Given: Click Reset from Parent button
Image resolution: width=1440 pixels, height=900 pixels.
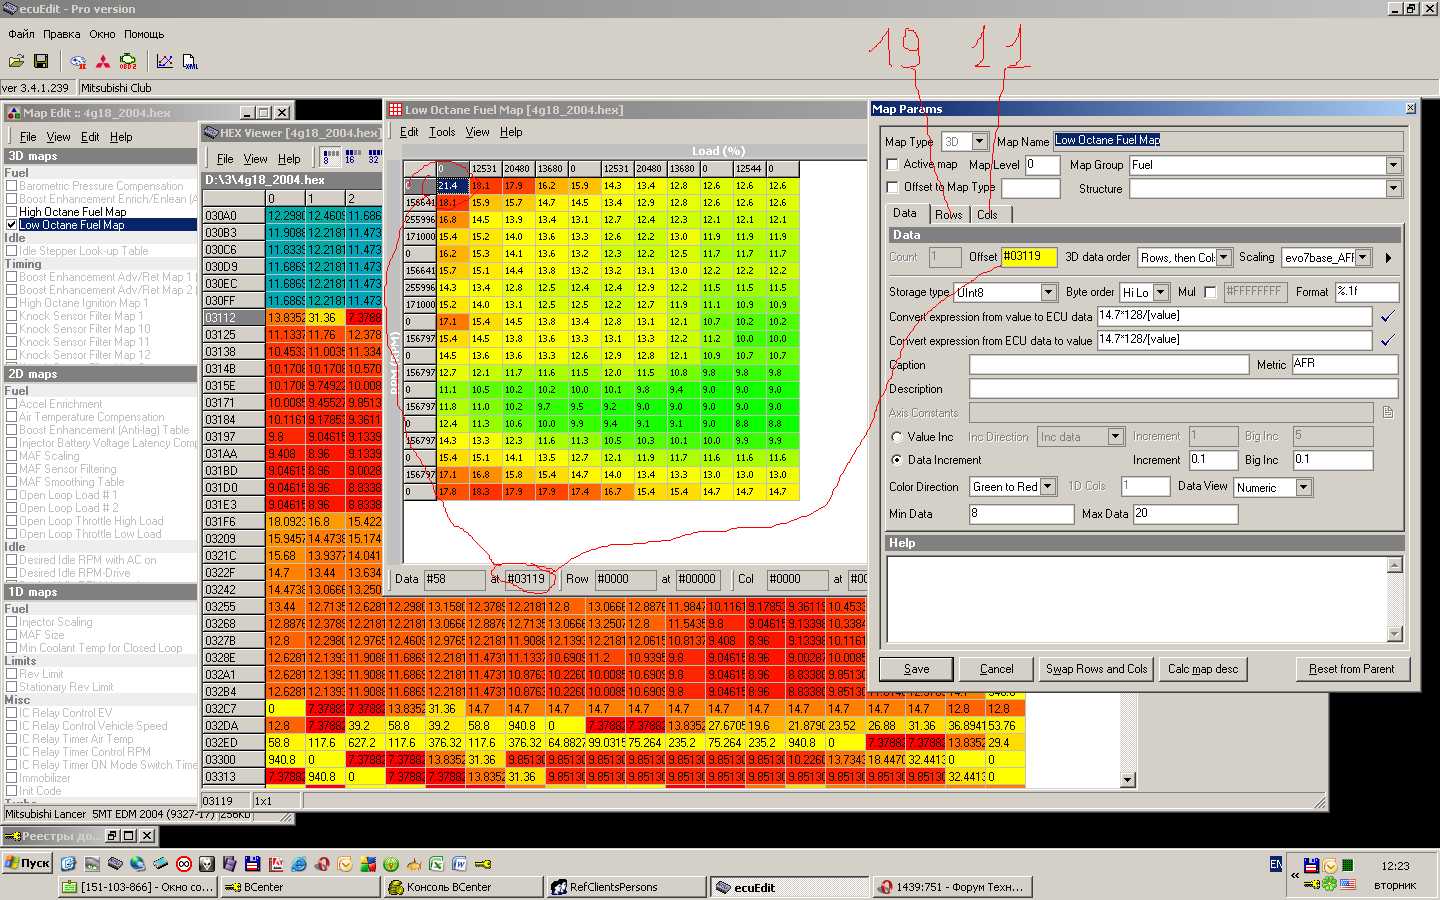Looking at the screenshot, I should coord(1351,669).
